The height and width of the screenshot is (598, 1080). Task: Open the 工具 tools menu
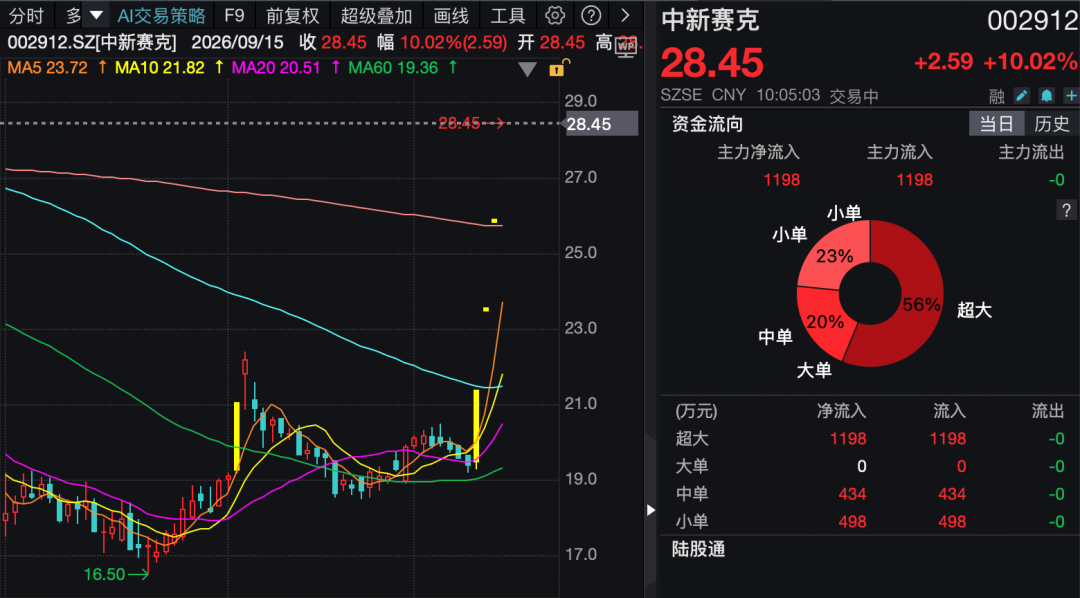(508, 15)
